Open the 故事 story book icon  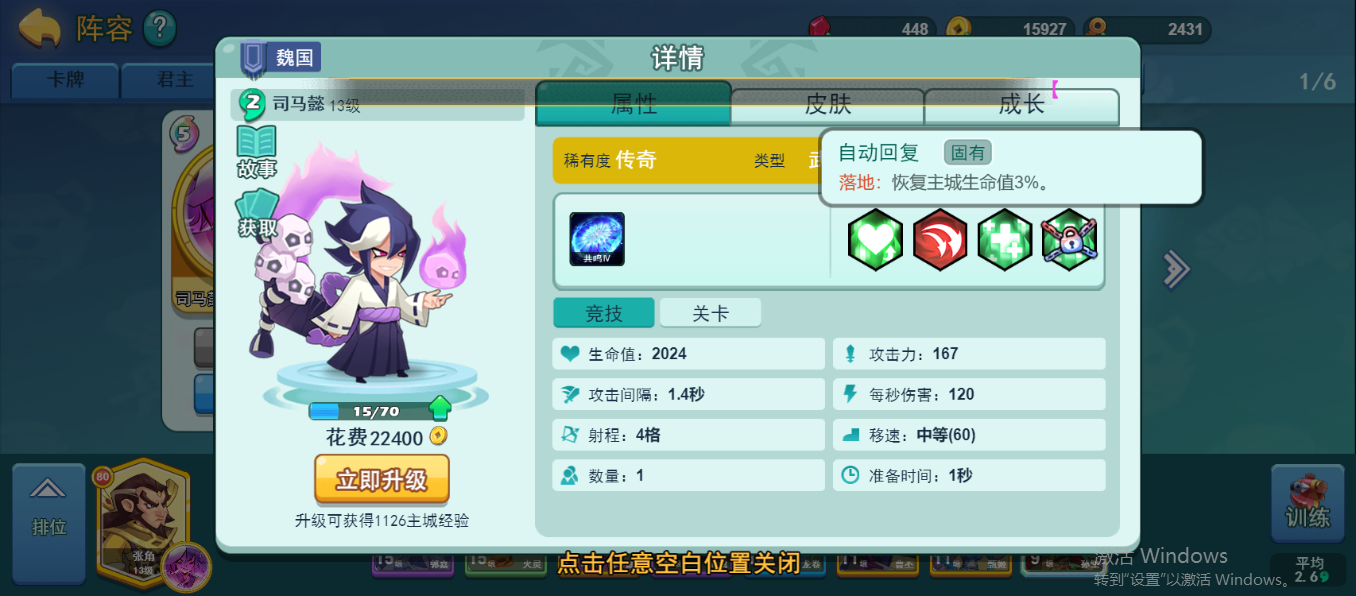click(257, 151)
